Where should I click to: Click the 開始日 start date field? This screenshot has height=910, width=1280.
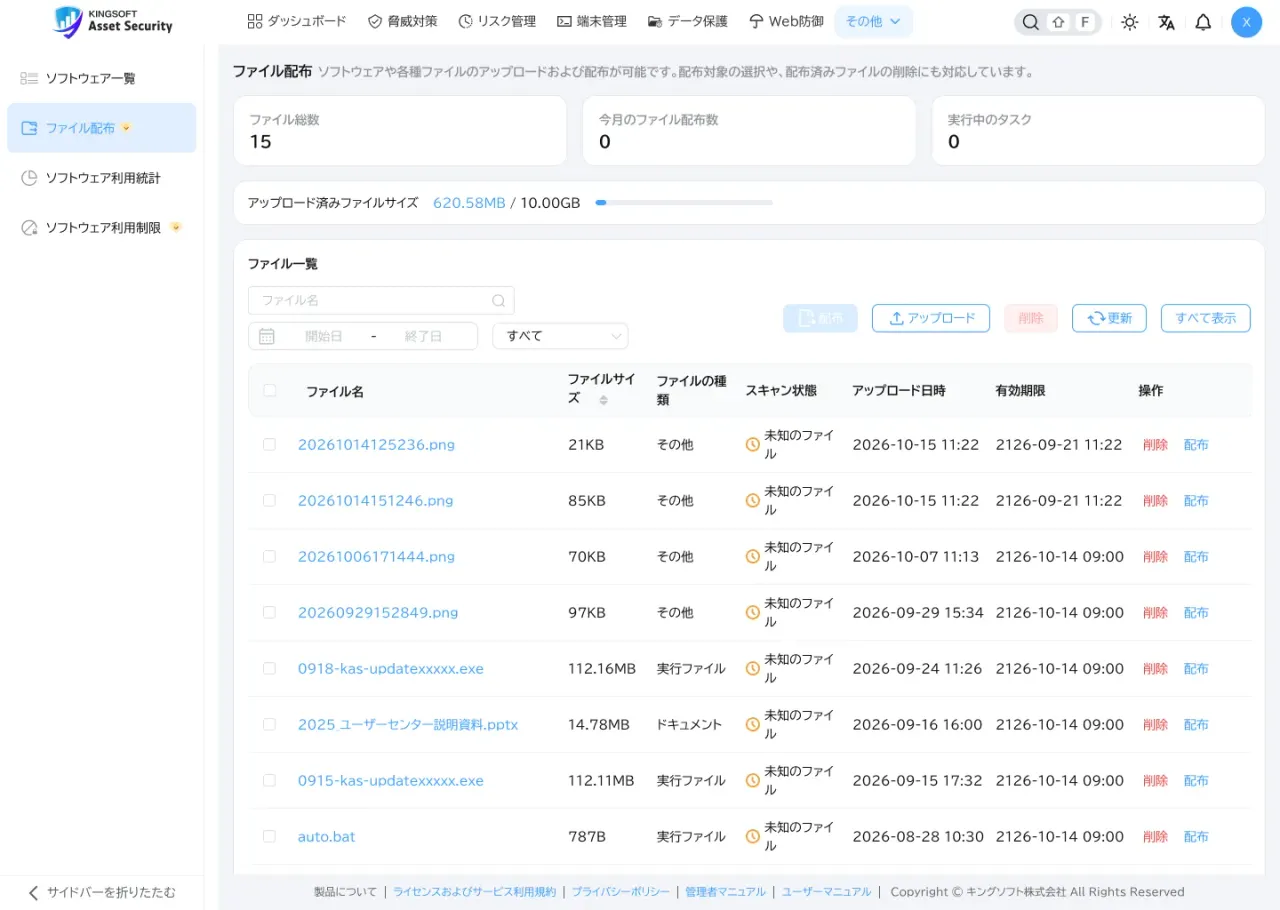(x=323, y=336)
